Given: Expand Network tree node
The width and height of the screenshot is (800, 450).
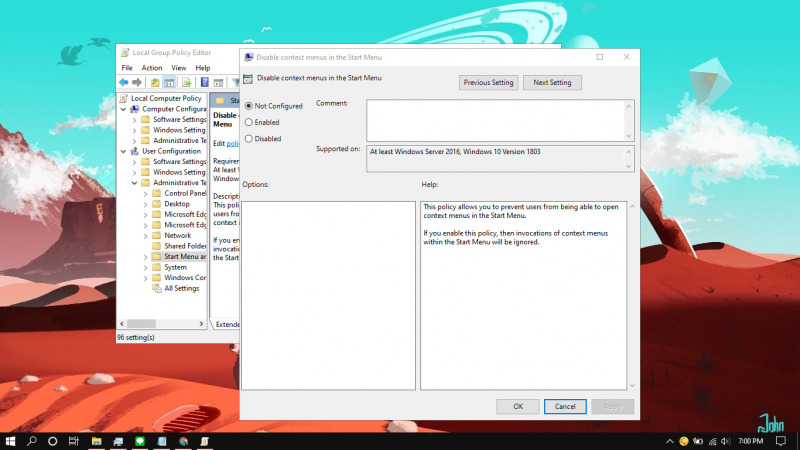Looking at the screenshot, I should [x=145, y=236].
